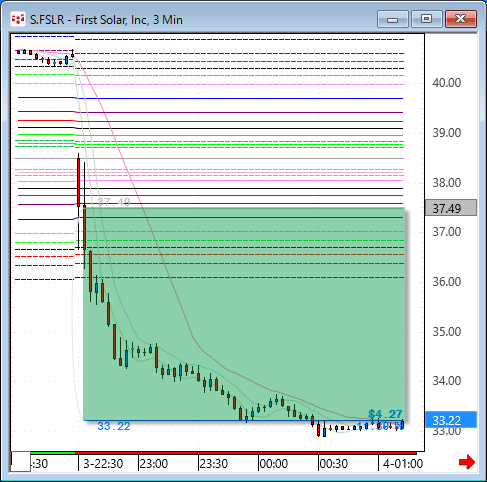Screen dimensions: 487x482
Task: Click the 3-22:30 time axis label
Action: [103, 464]
